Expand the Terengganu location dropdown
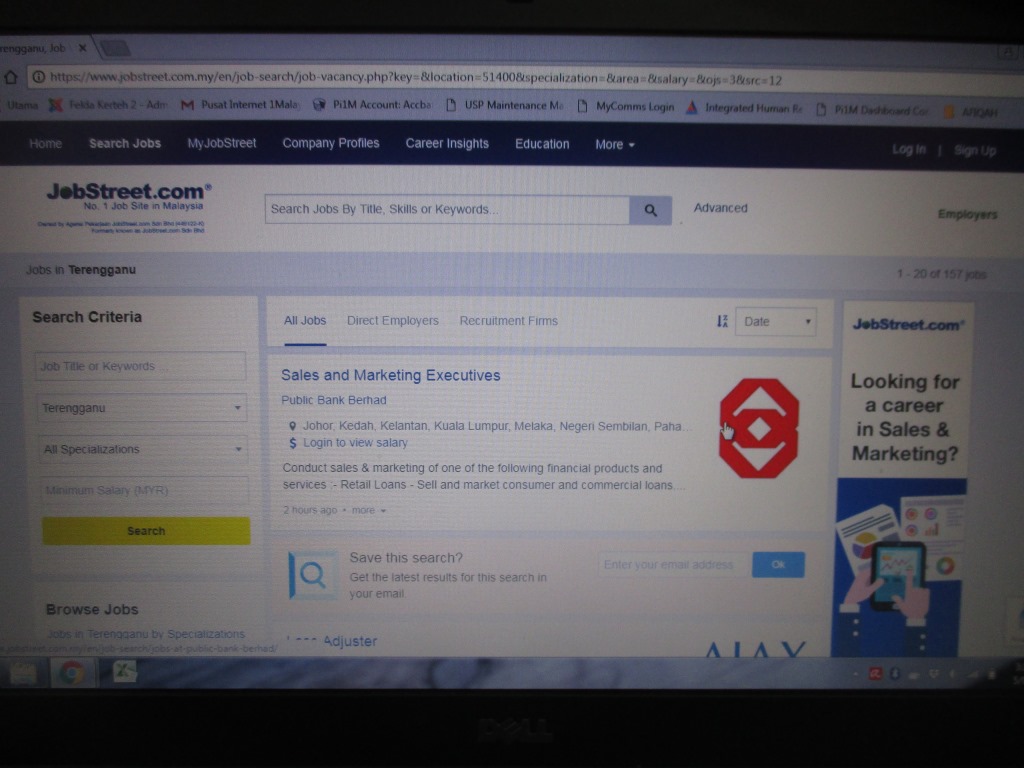Screen dimensions: 1024x768 [x=141, y=408]
